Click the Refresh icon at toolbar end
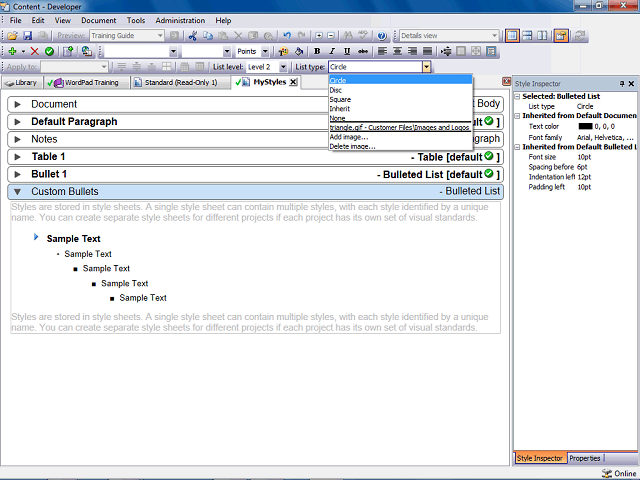The height and width of the screenshot is (480, 640). [x=579, y=36]
